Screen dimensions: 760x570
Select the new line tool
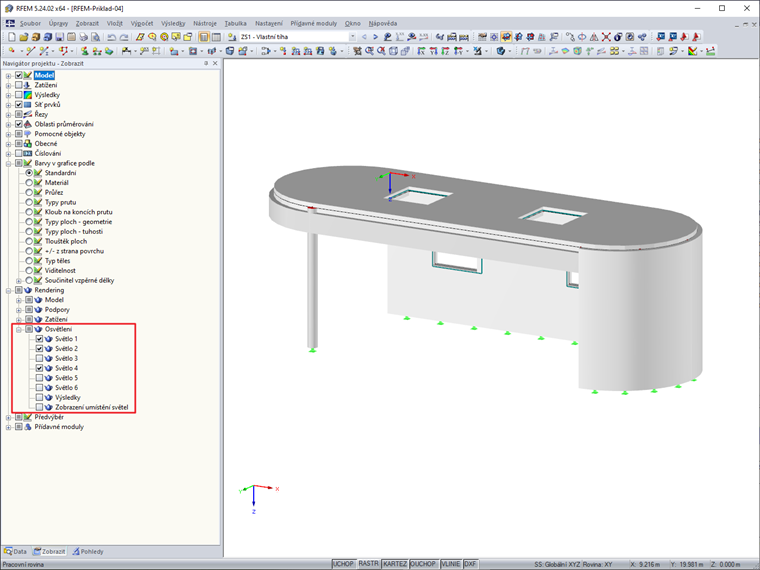click(30, 51)
